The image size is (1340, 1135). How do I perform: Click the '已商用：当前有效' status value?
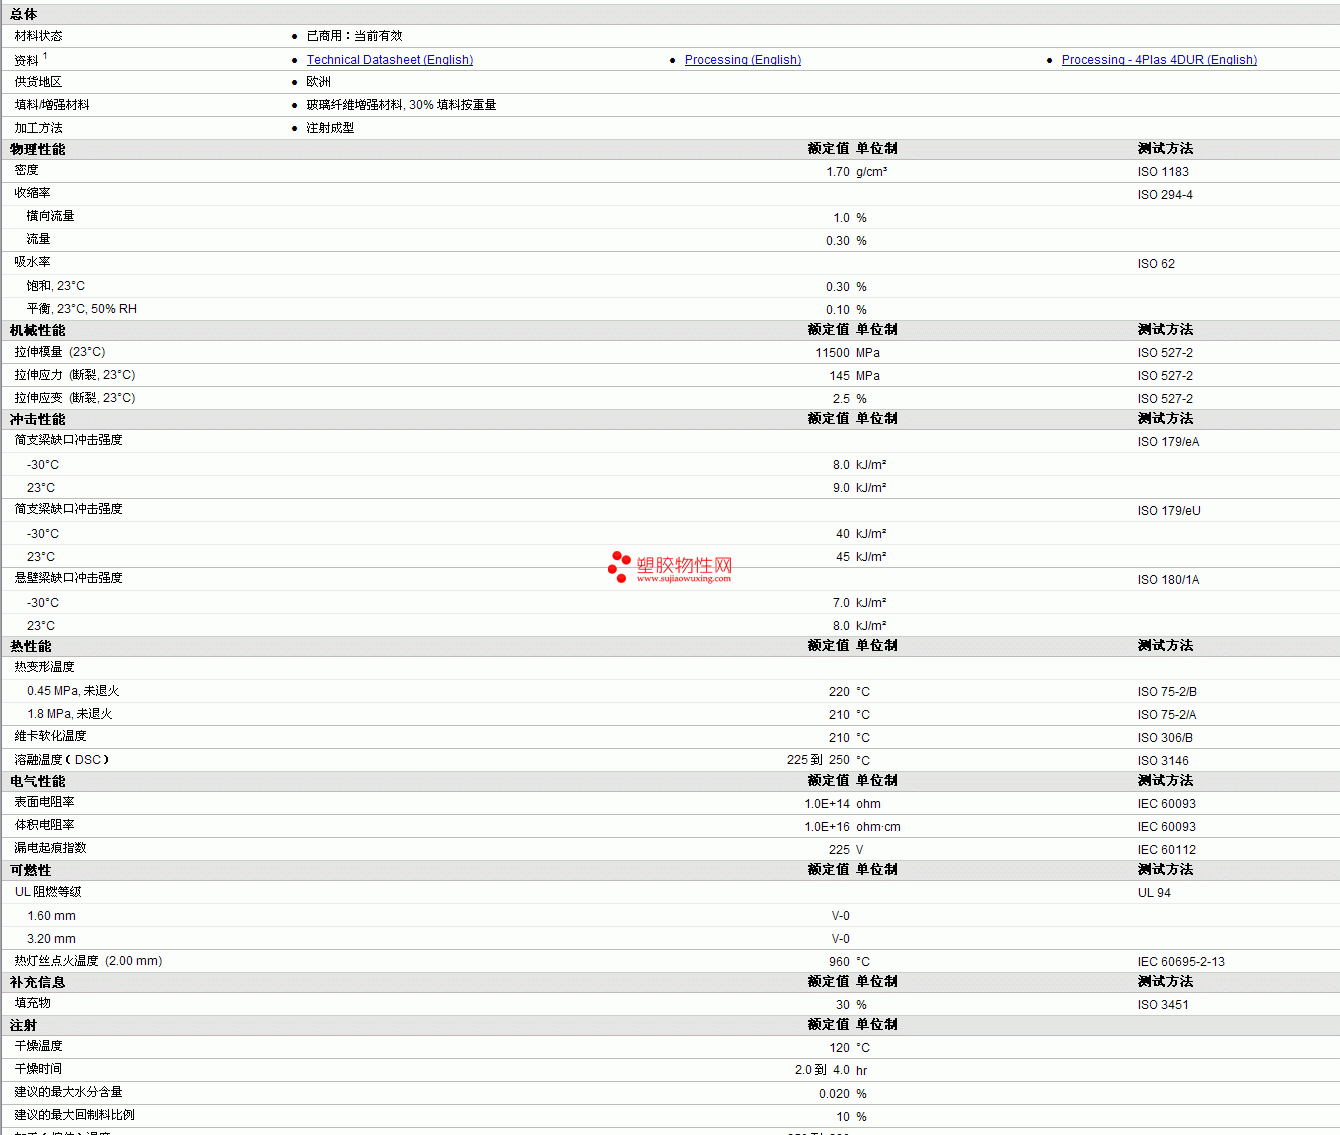tap(354, 36)
